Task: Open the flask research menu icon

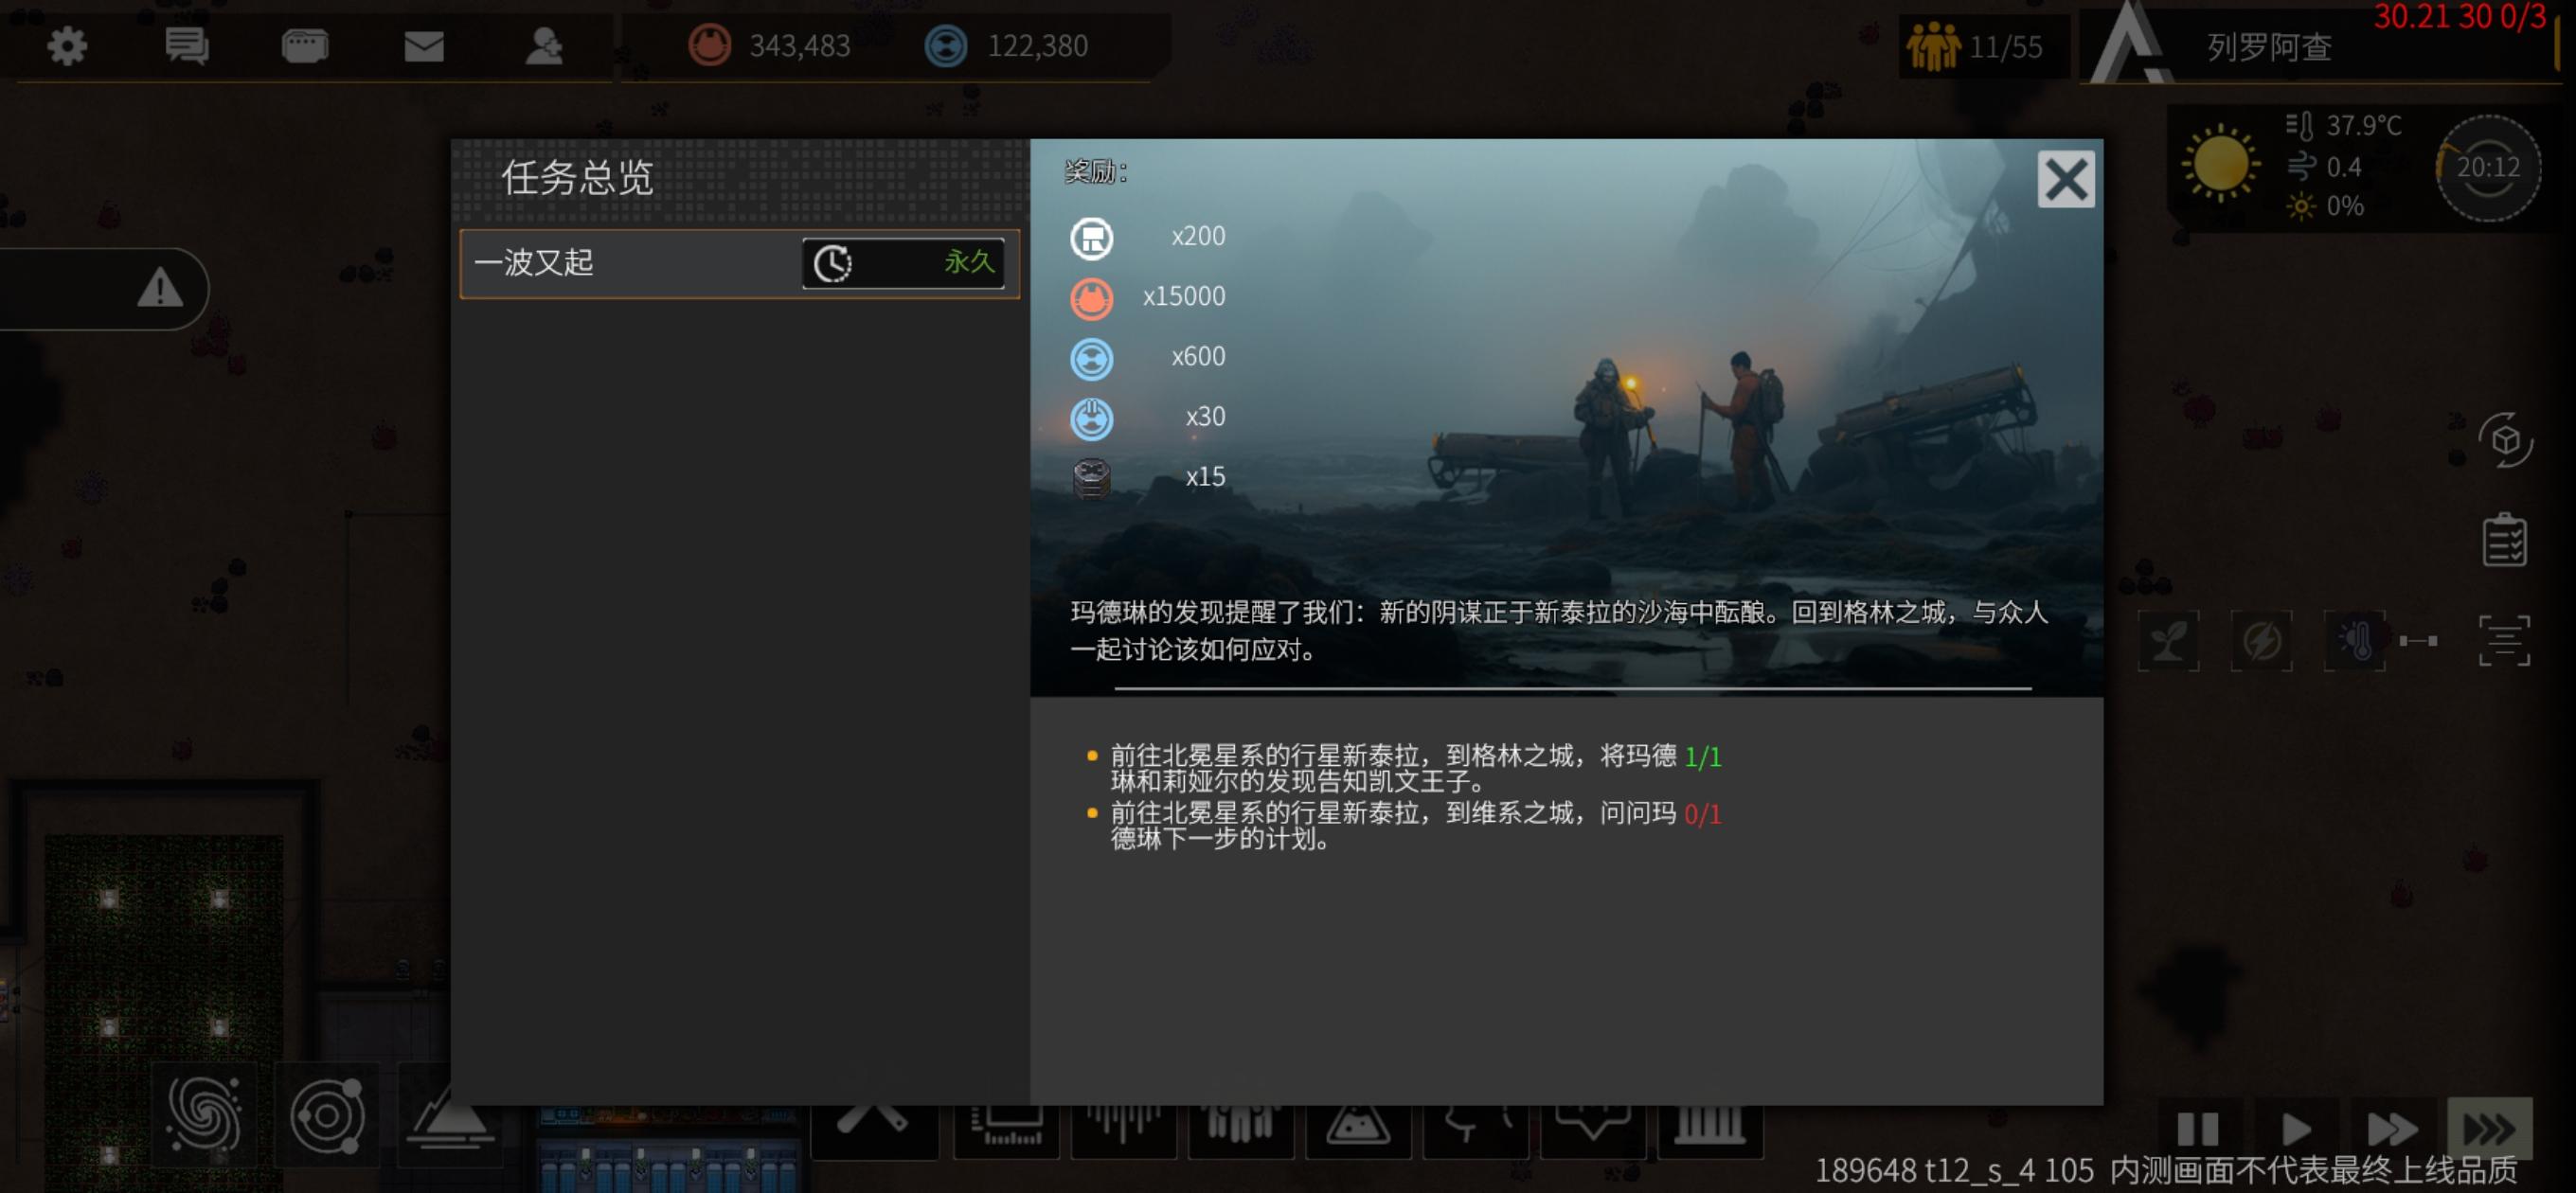Action: coord(1356,1129)
